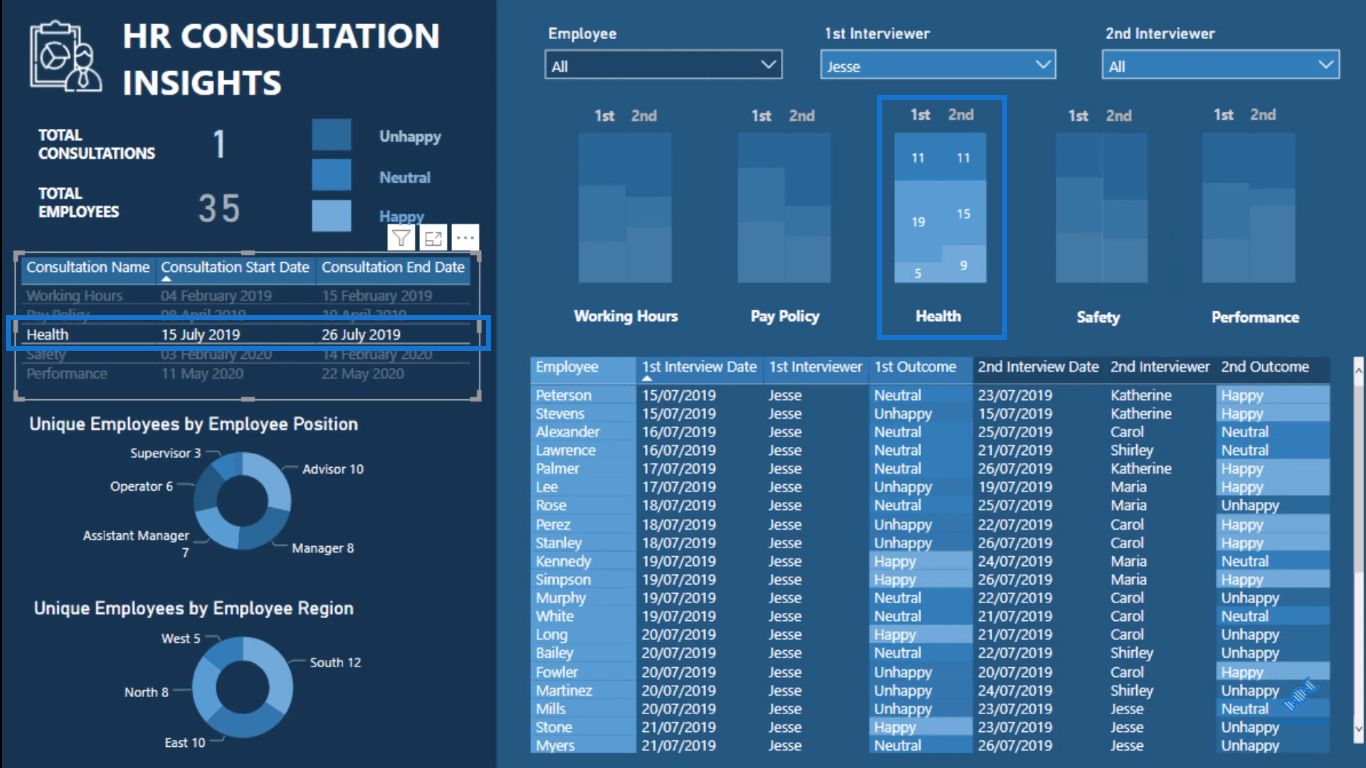The image size is (1366, 768).
Task: Click the West 5 region label
Action: [x=181, y=638]
